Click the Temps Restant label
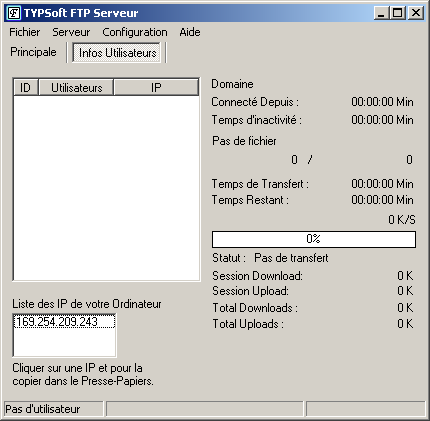The image size is (430, 421). (x=250, y=200)
